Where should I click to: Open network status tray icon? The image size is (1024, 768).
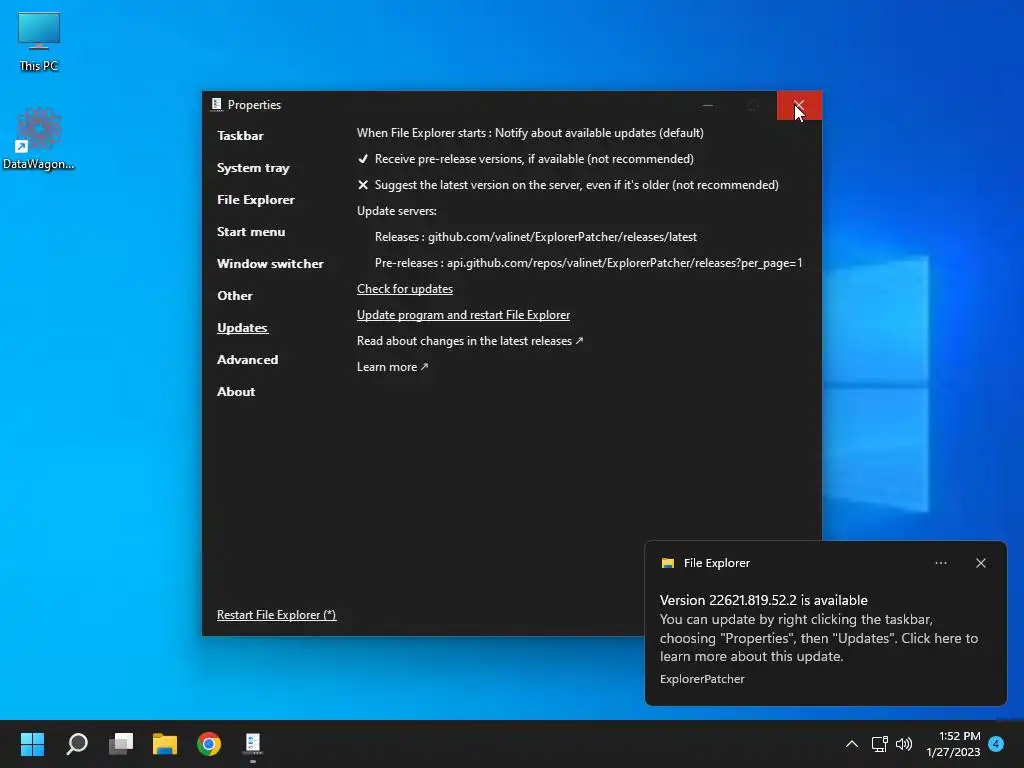tap(879, 744)
